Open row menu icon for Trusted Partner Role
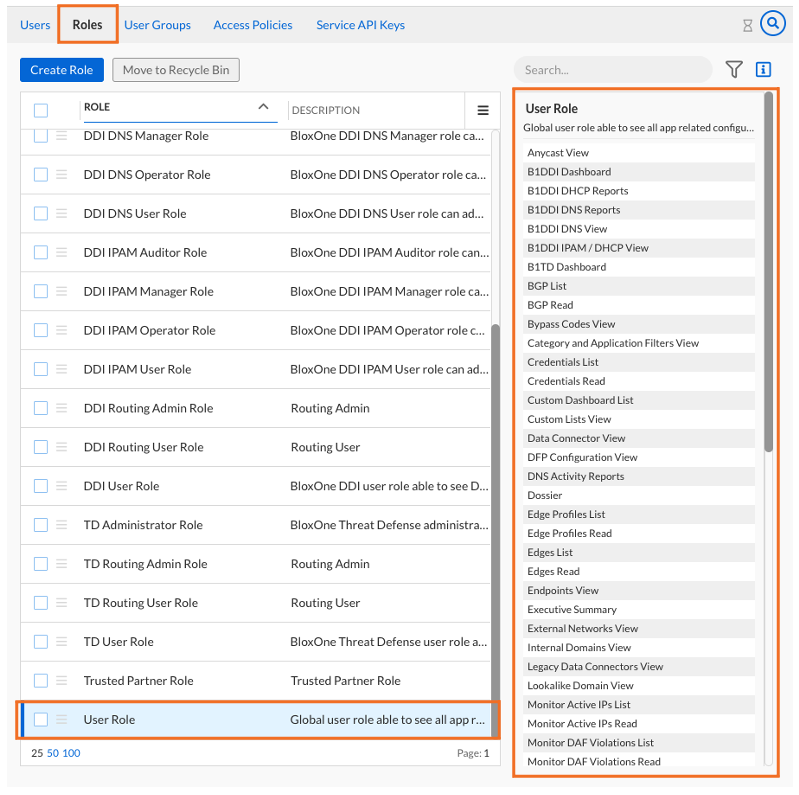The height and width of the screenshot is (795, 799). click(62, 681)
